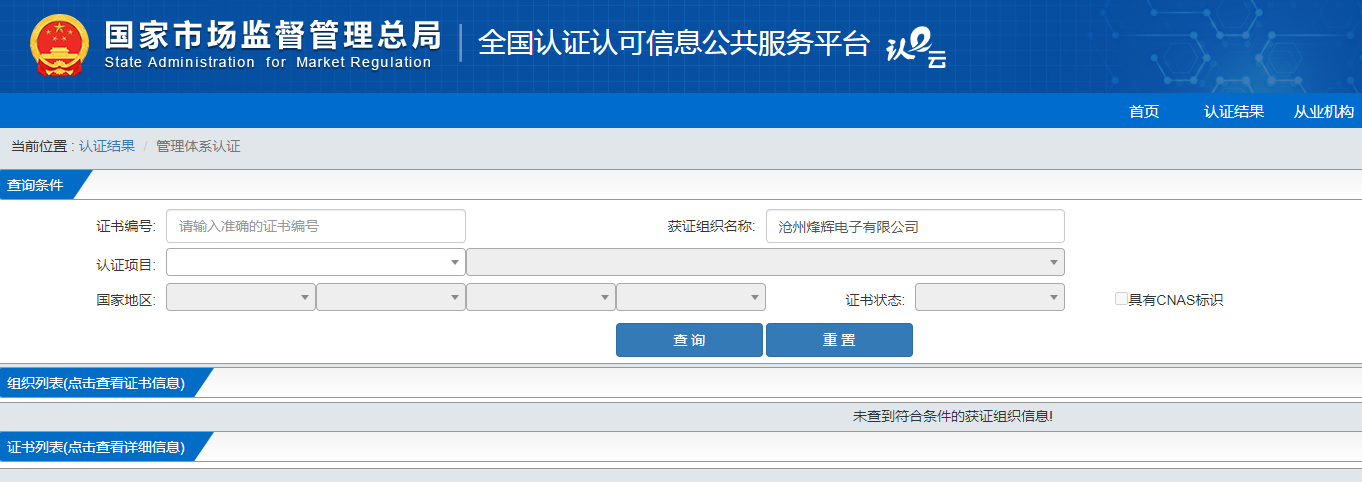This screenshot has width=1362, height=482.
Task: Click the 重置 reset button
Action: click(839, 340)
